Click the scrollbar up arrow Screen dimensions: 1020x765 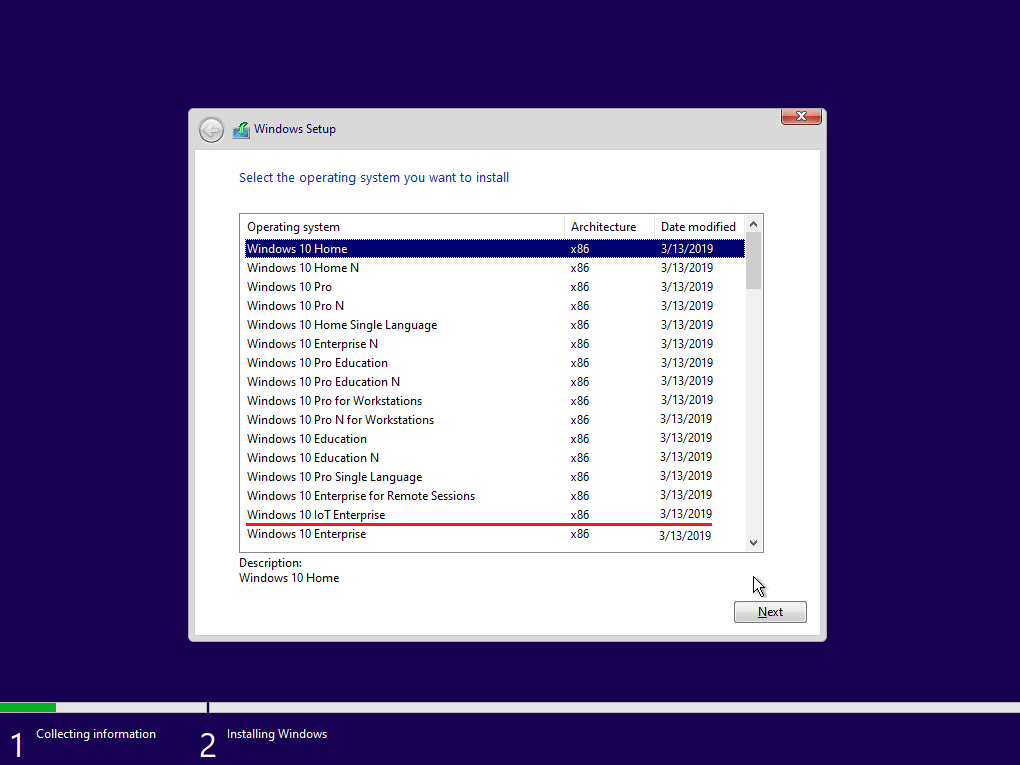(753, 223)
